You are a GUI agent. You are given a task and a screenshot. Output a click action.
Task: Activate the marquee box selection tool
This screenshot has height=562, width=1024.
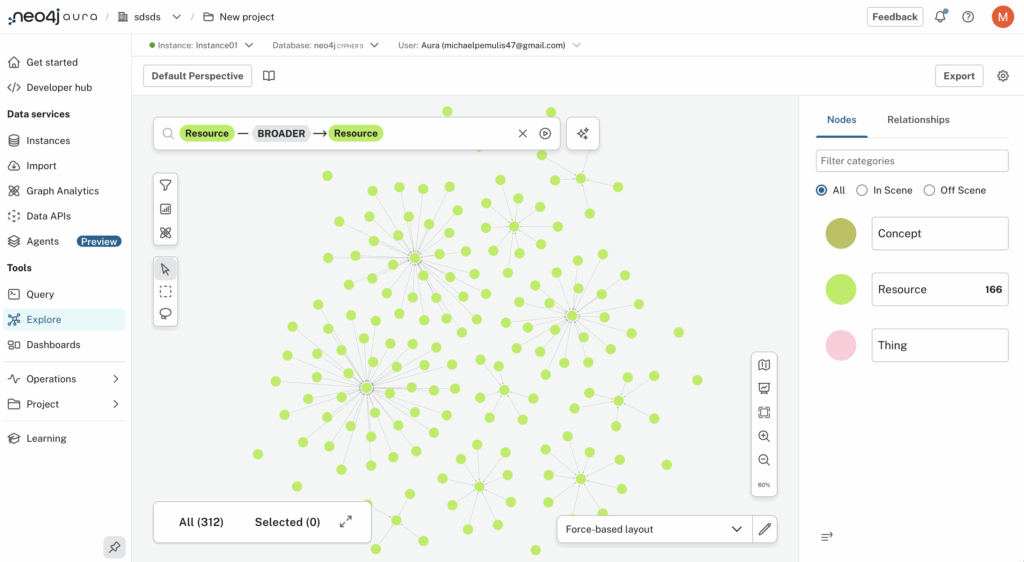tap(166, 292)
